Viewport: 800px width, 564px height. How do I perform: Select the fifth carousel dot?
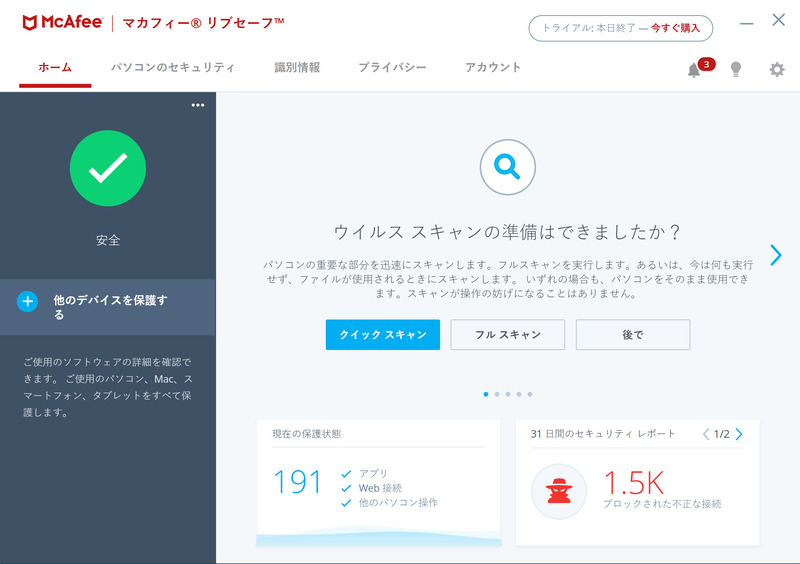(530, 394)
